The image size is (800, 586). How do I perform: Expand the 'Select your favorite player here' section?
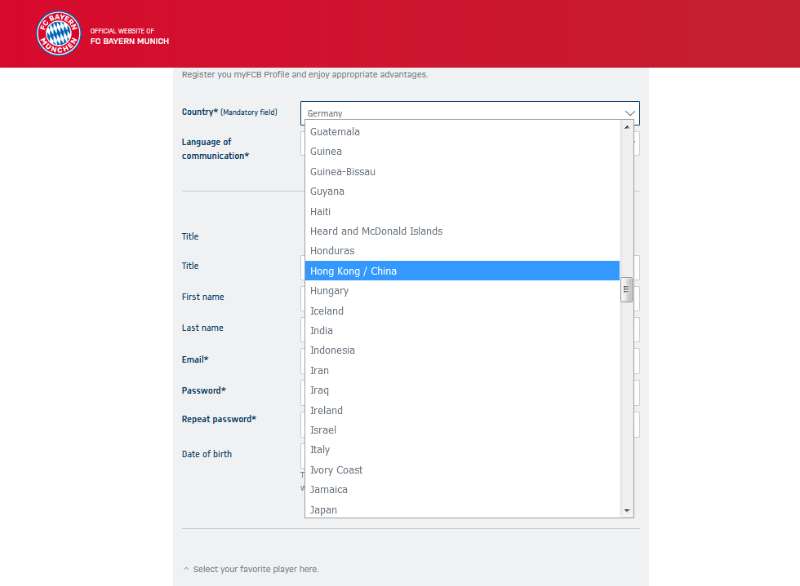[x=251, y=569]
